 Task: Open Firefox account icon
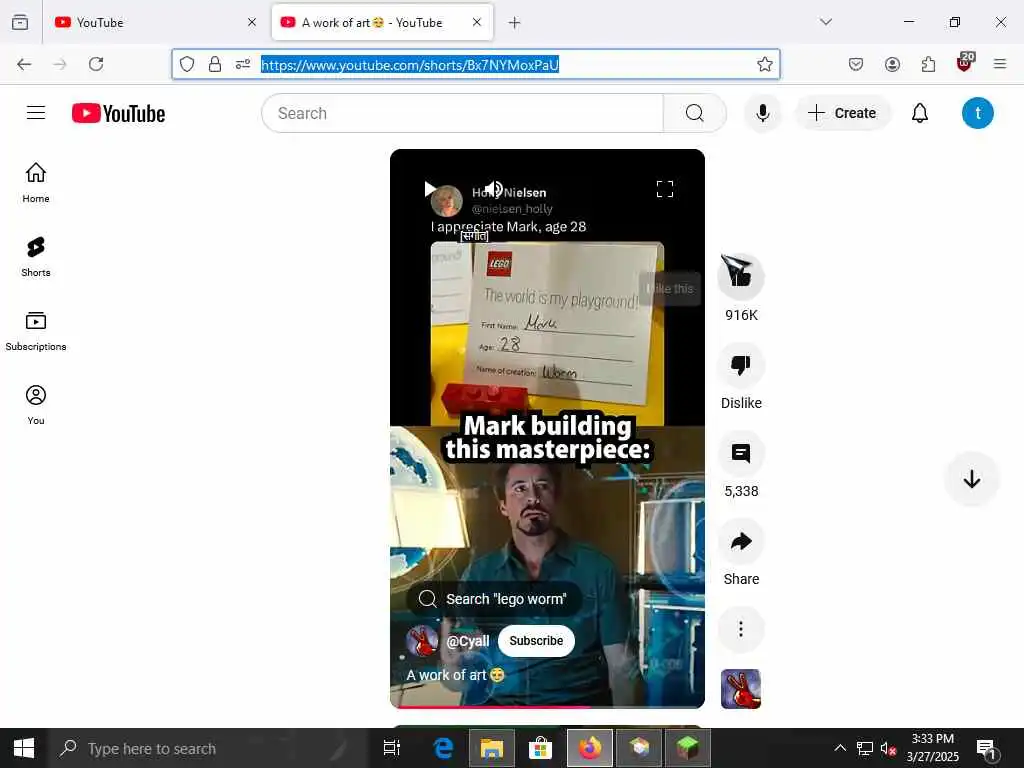pyautogui.click(x=892, y=64)
